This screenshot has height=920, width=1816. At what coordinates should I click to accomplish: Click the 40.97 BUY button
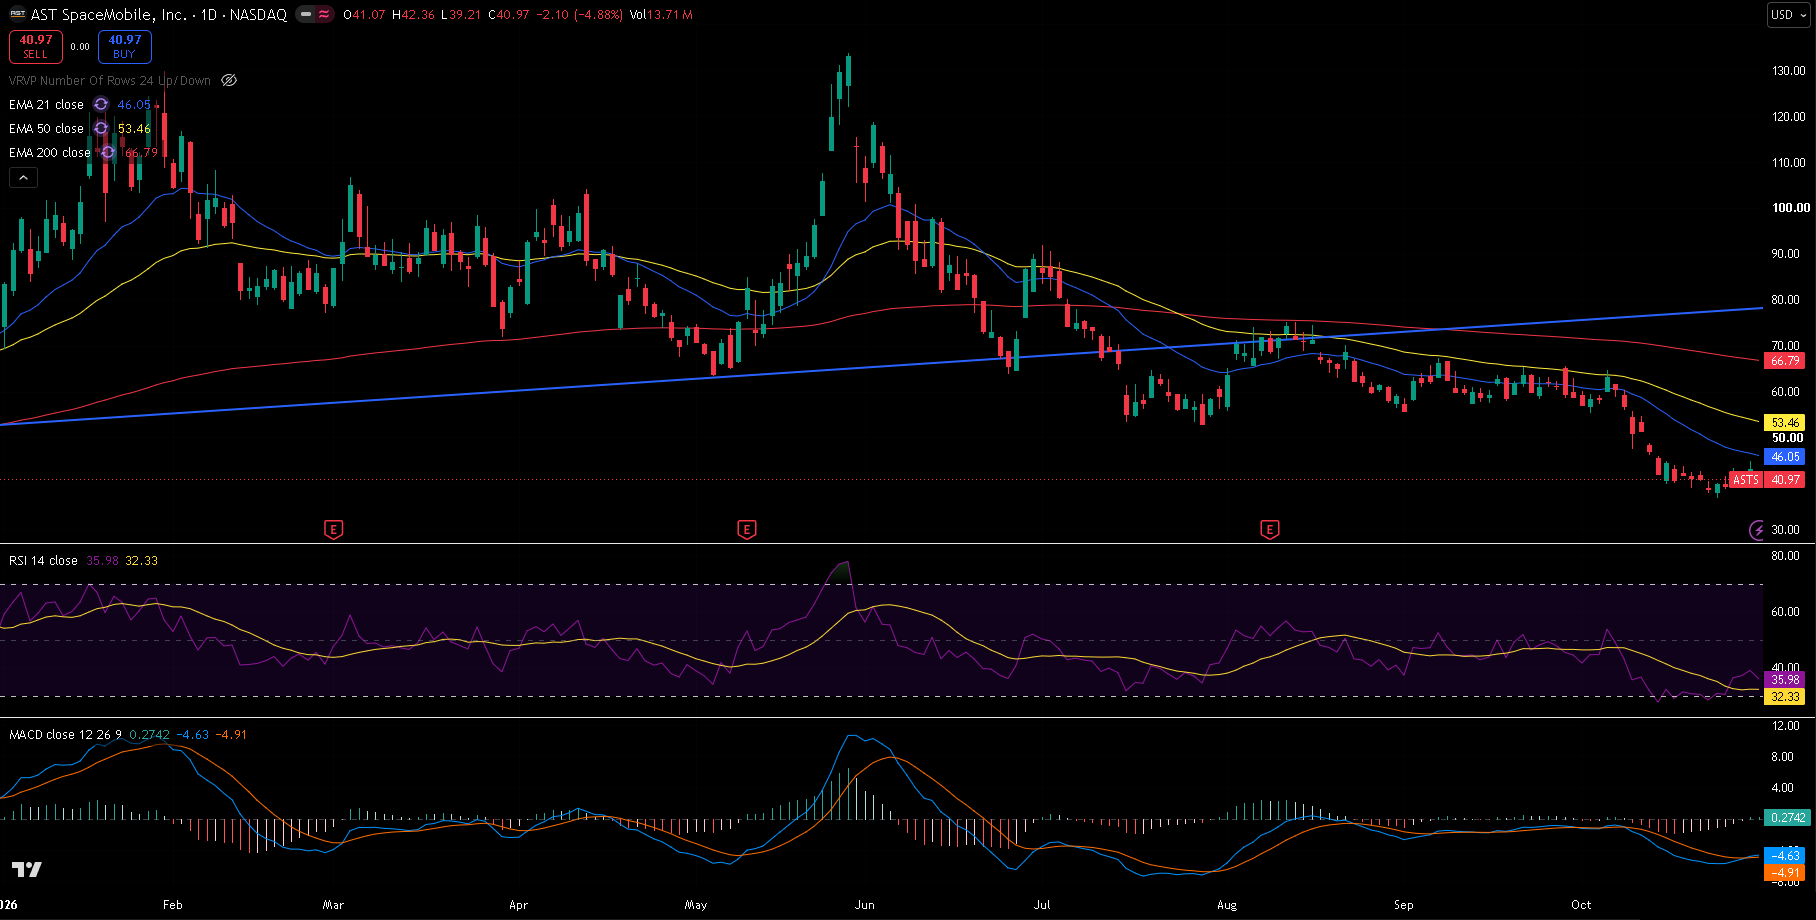(x=125, y=47)
